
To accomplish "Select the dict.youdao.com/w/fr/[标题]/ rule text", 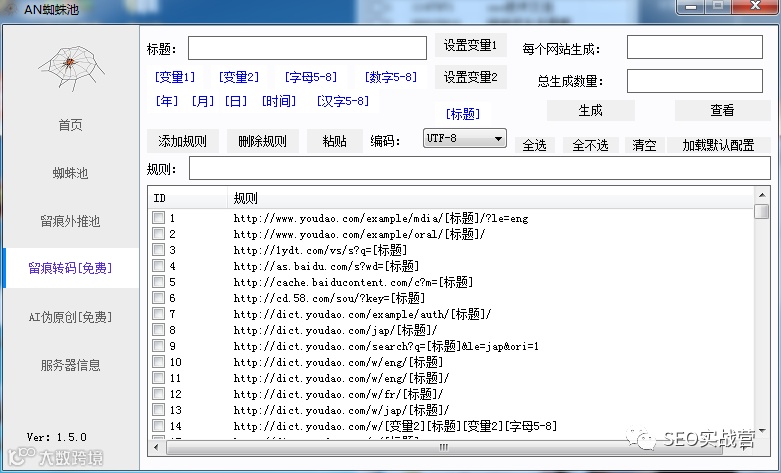I will pyautogui.click(x=338, y=394).
